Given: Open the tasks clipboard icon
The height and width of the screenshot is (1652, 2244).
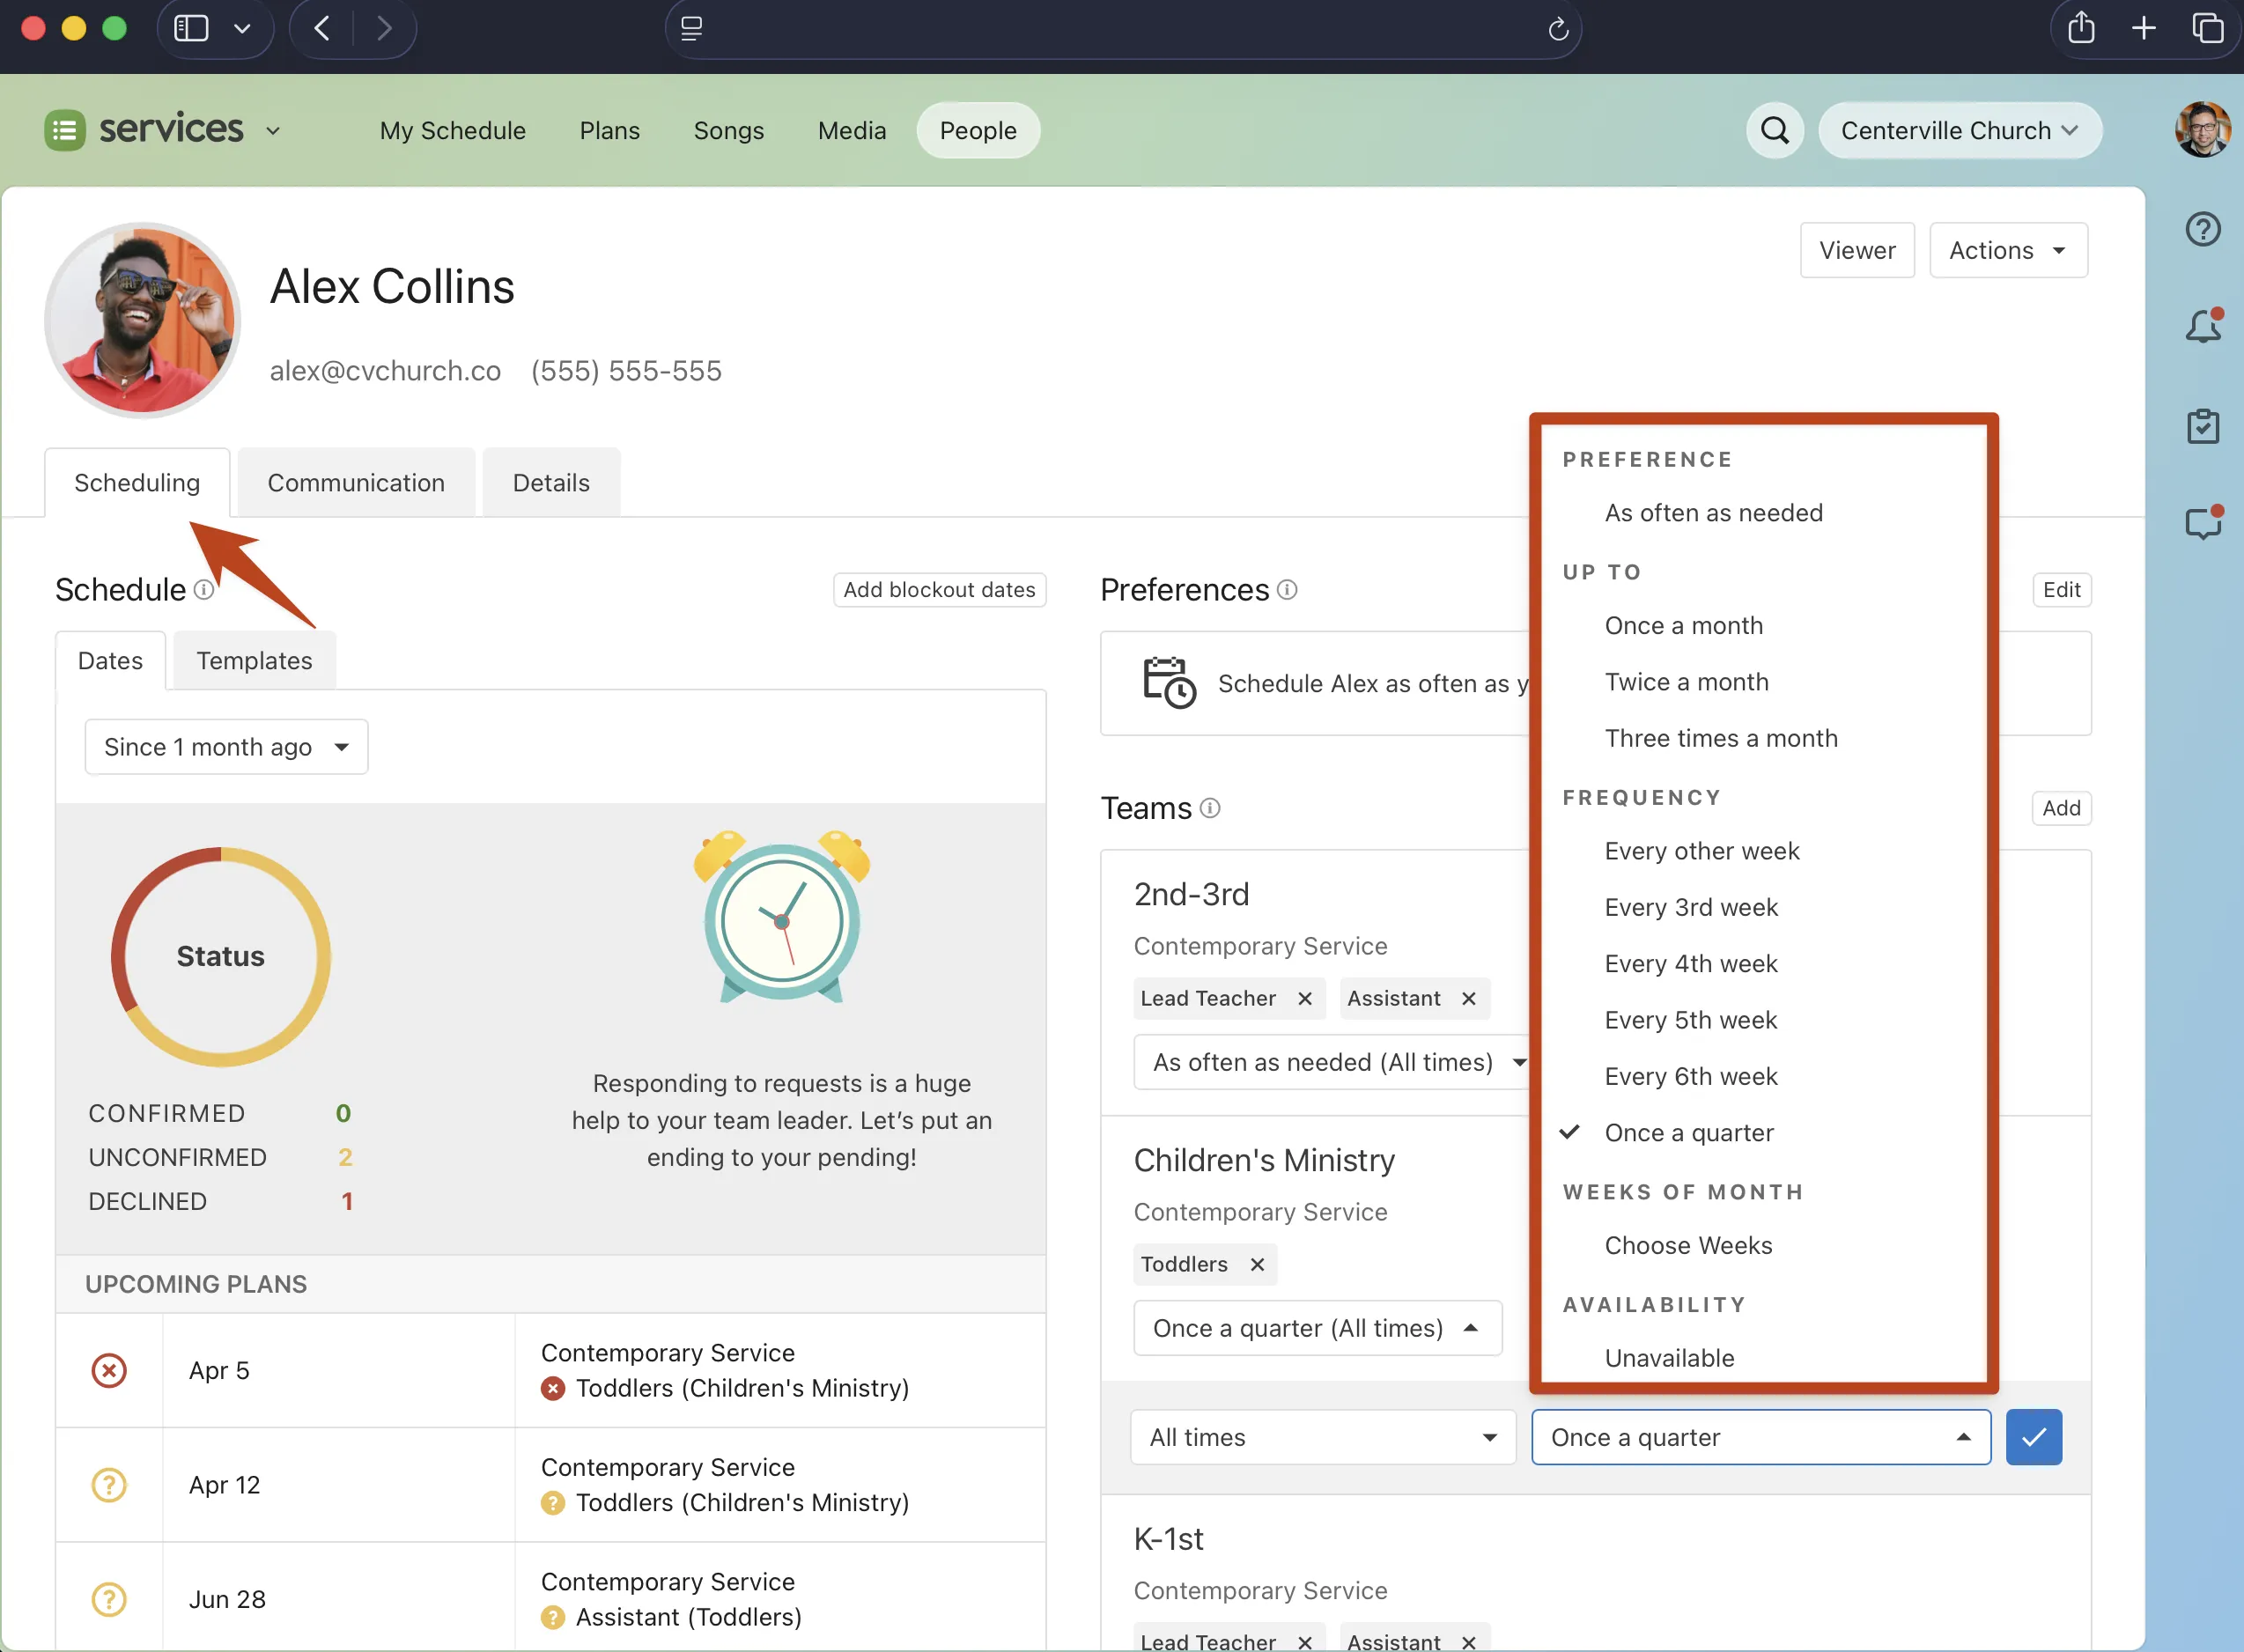Looking at the screenshot, I should (2202, 426).
